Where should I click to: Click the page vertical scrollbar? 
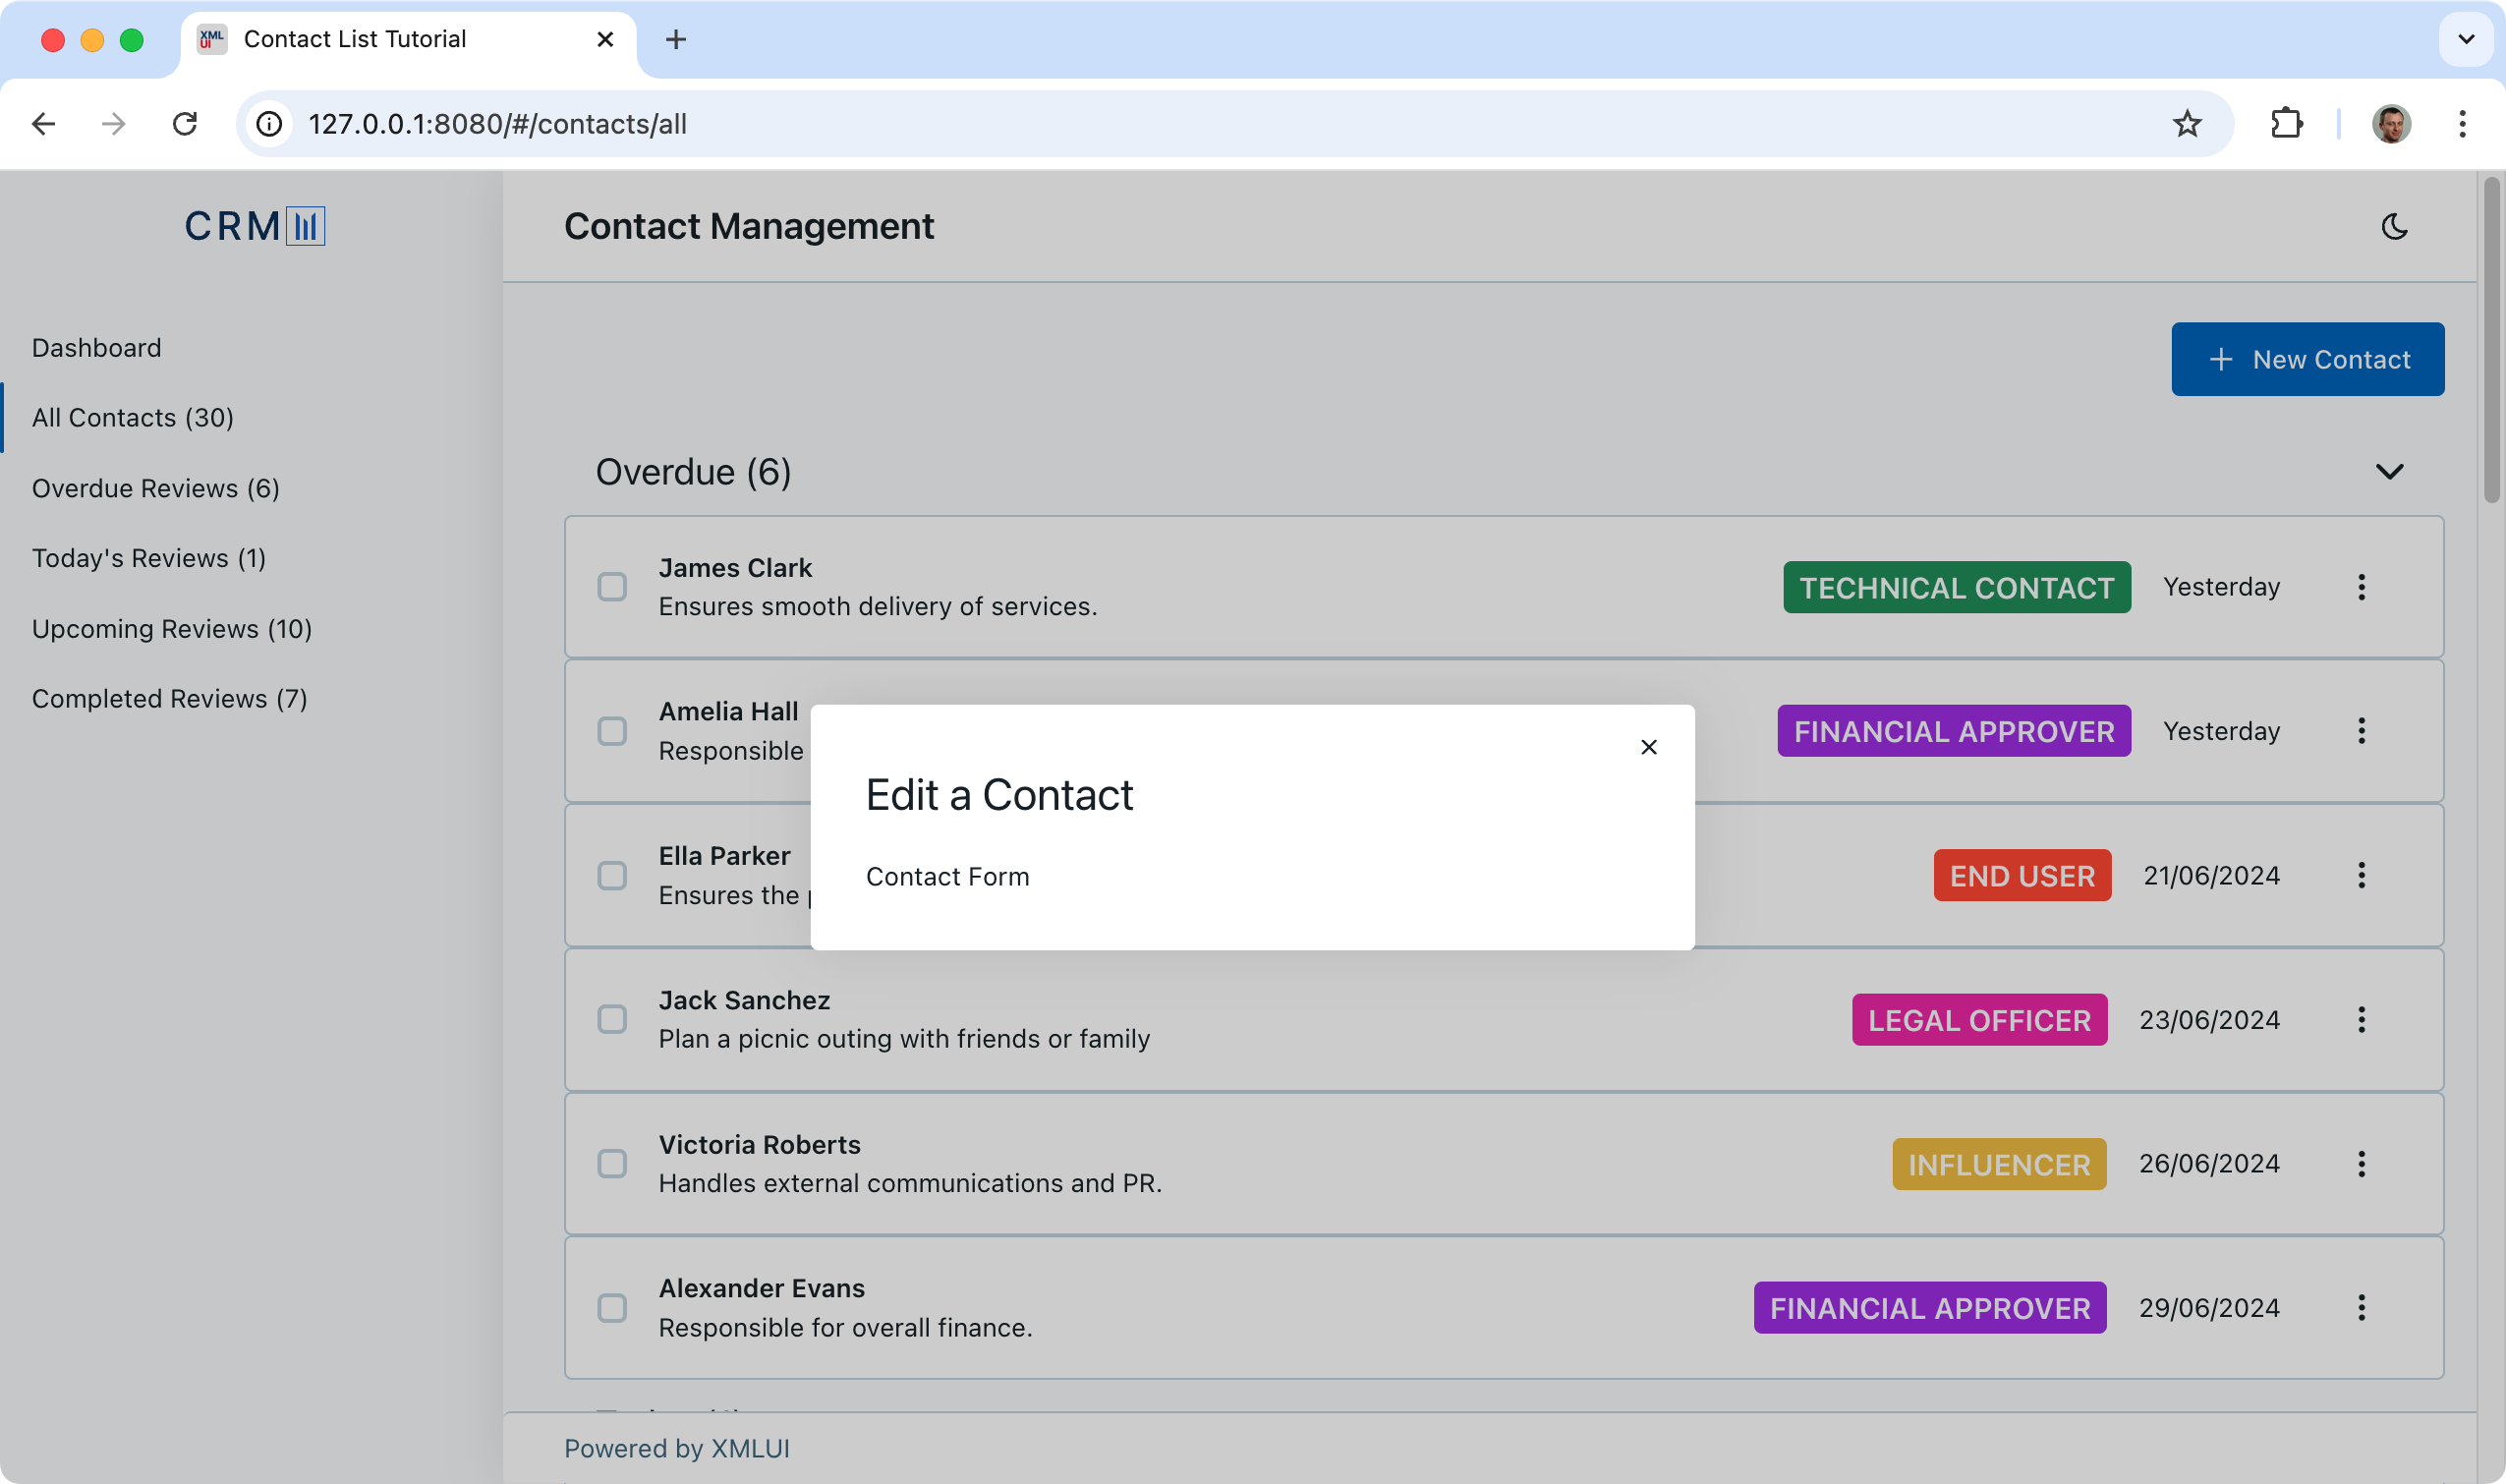tap(2491, 340)
